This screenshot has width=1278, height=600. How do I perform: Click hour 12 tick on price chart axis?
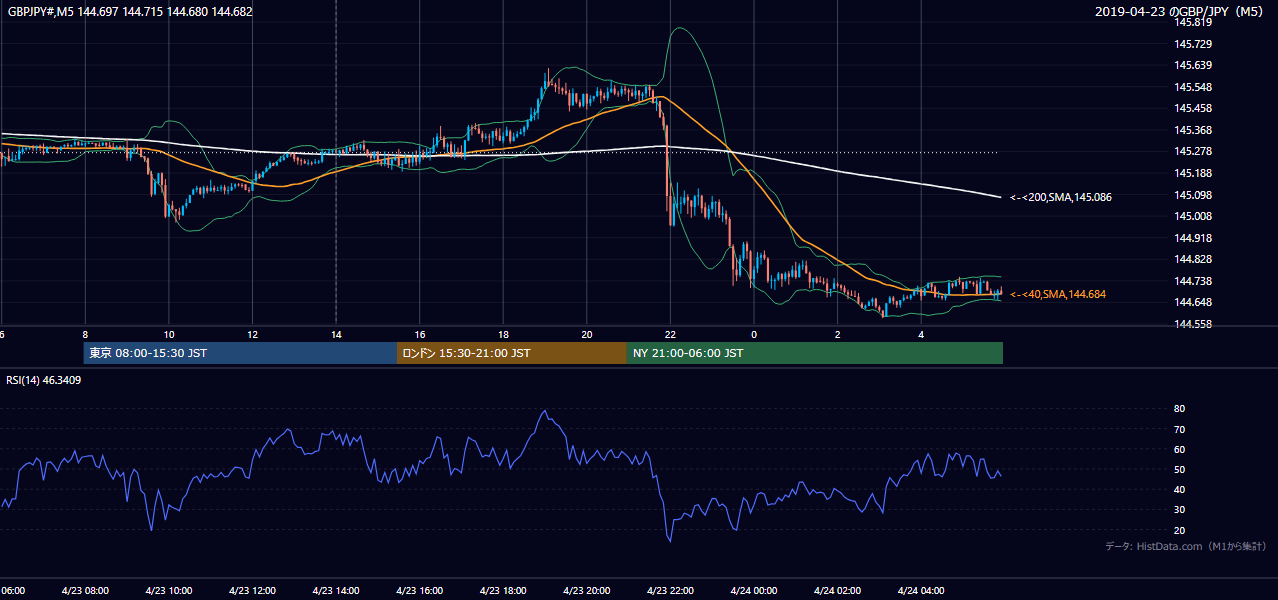252,335
